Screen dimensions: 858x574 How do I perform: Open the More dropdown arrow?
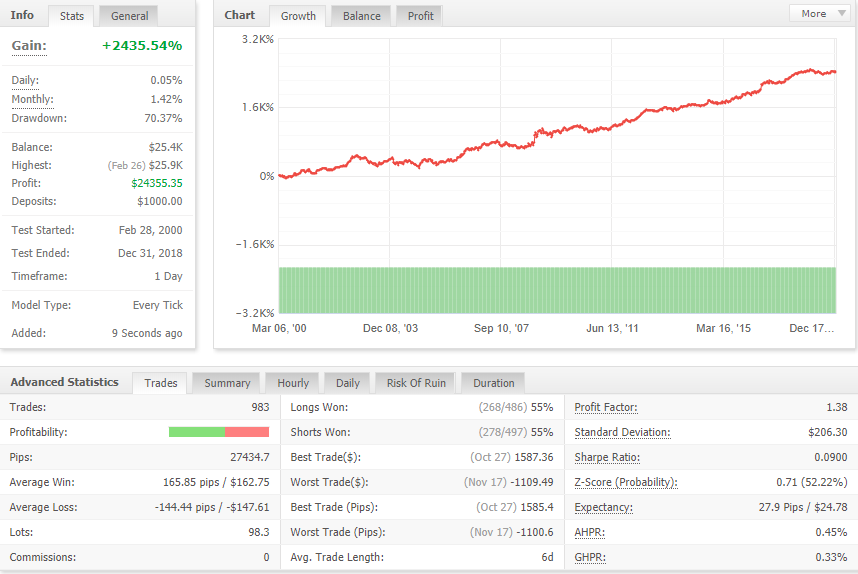pos(842,14)
